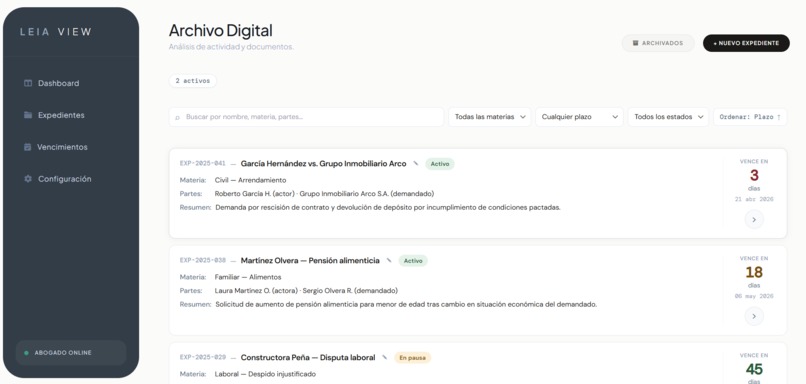Screen dimensions: 806x384
Task: Click due date 06 may 2026
Action: point(754,296)
